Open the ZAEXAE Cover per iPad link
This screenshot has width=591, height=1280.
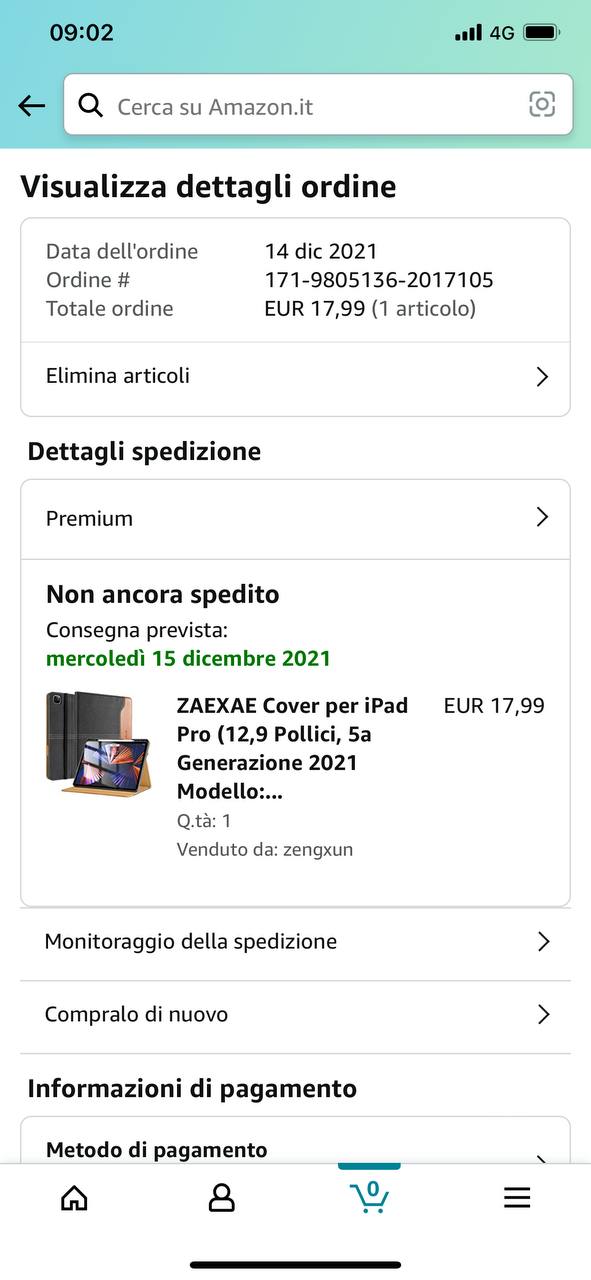(293, 748)
